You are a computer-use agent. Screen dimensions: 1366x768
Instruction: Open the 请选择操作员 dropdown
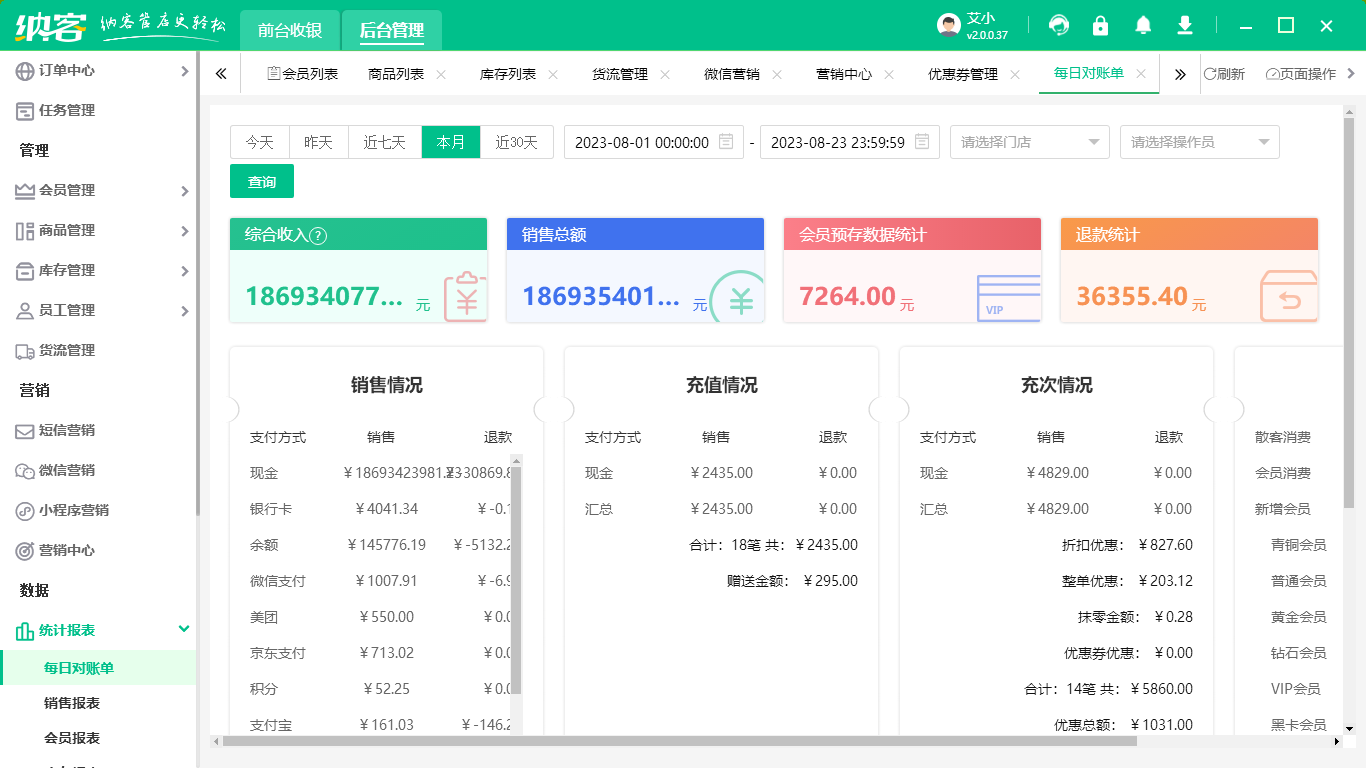point(1199,141)
